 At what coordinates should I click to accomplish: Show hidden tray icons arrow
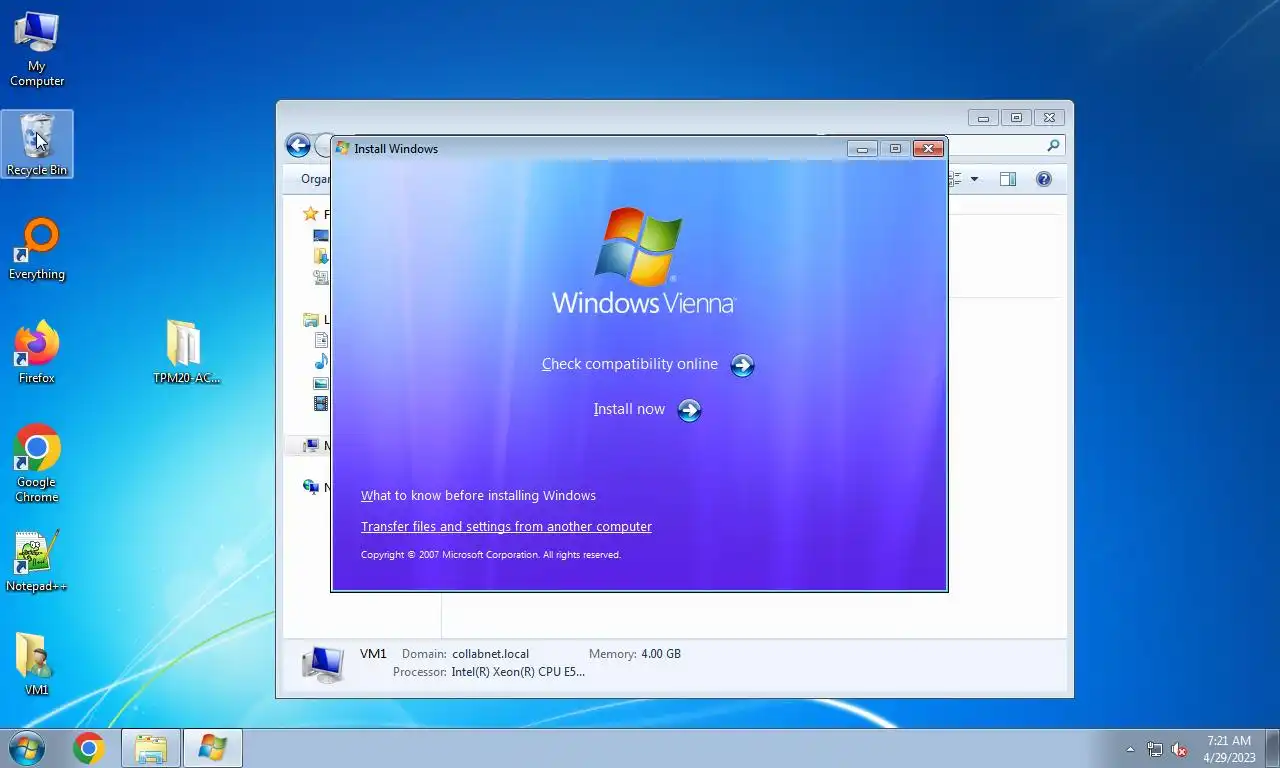1130,749
